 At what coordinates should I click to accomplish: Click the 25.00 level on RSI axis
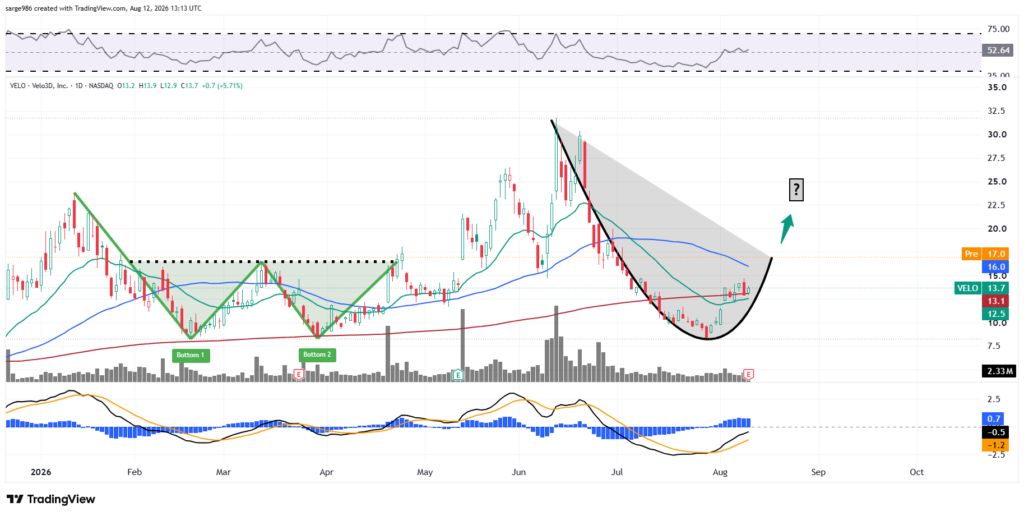(998, 74)
